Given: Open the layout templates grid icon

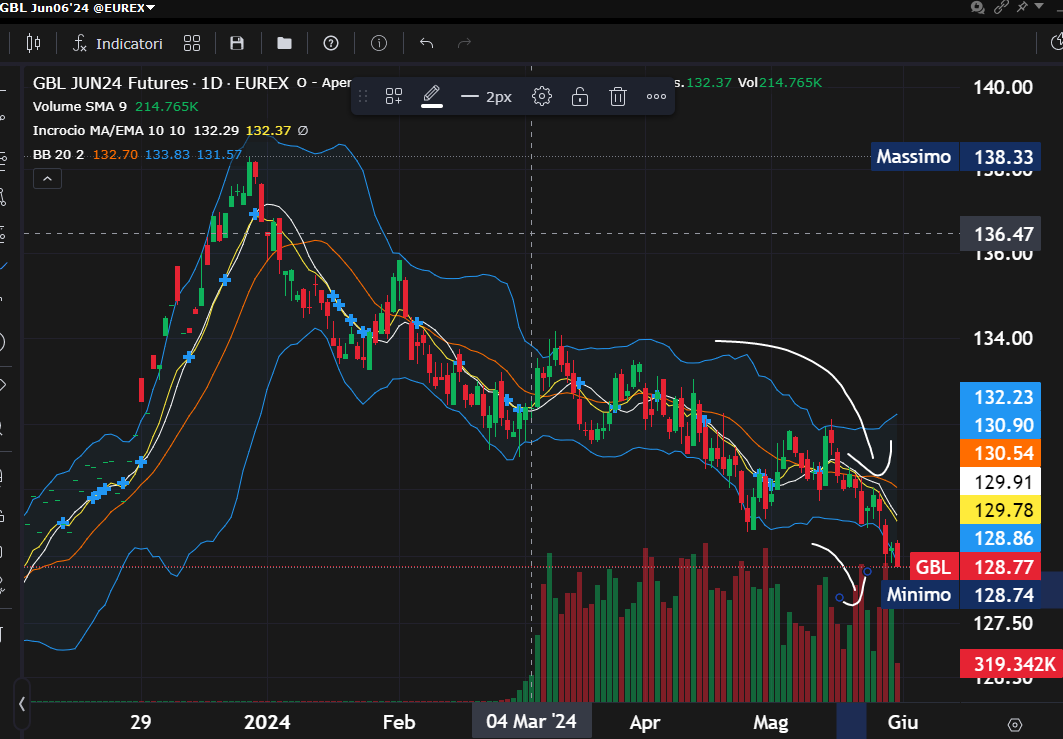Looking at the screenshot, I should click(x=192, y=43).
